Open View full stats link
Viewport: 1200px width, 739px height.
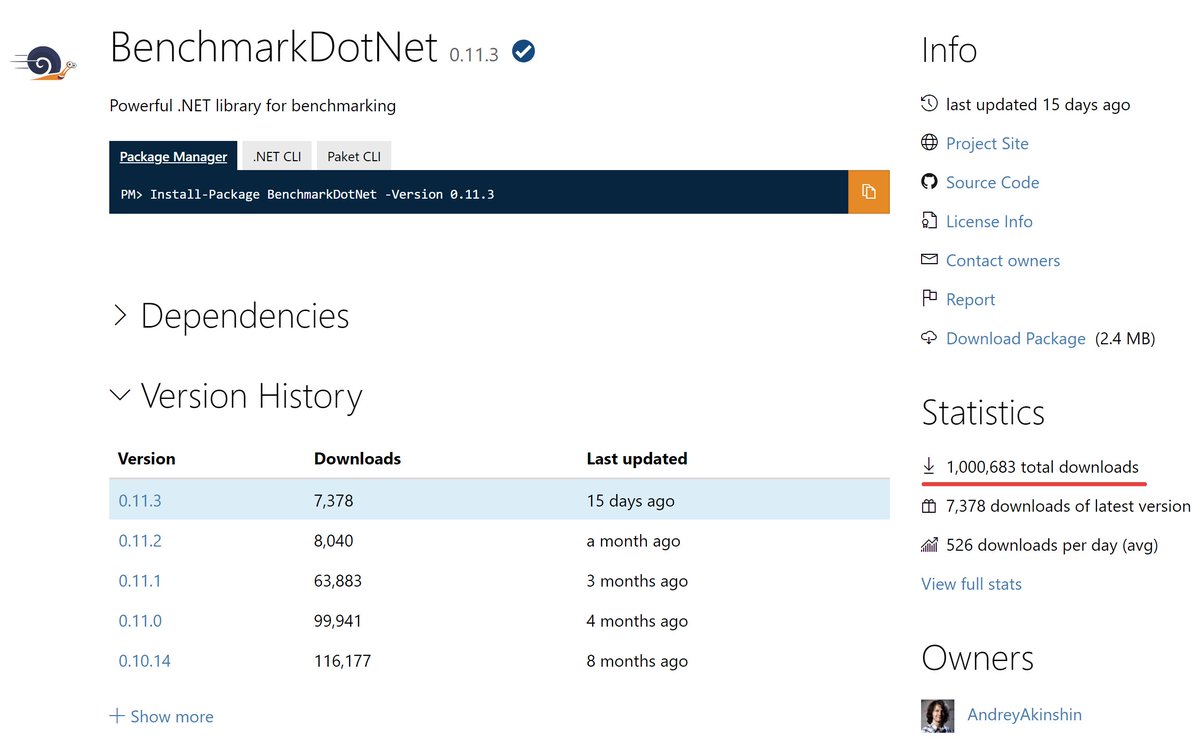pyautogui.click(x=971, y=584)
